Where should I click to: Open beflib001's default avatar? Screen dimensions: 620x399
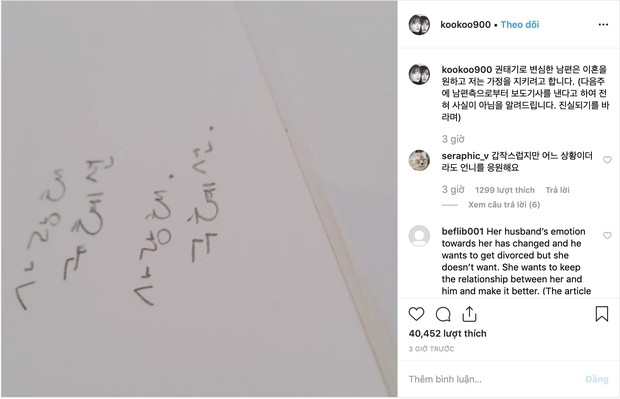pyautogui.click(x=419, y=236)
